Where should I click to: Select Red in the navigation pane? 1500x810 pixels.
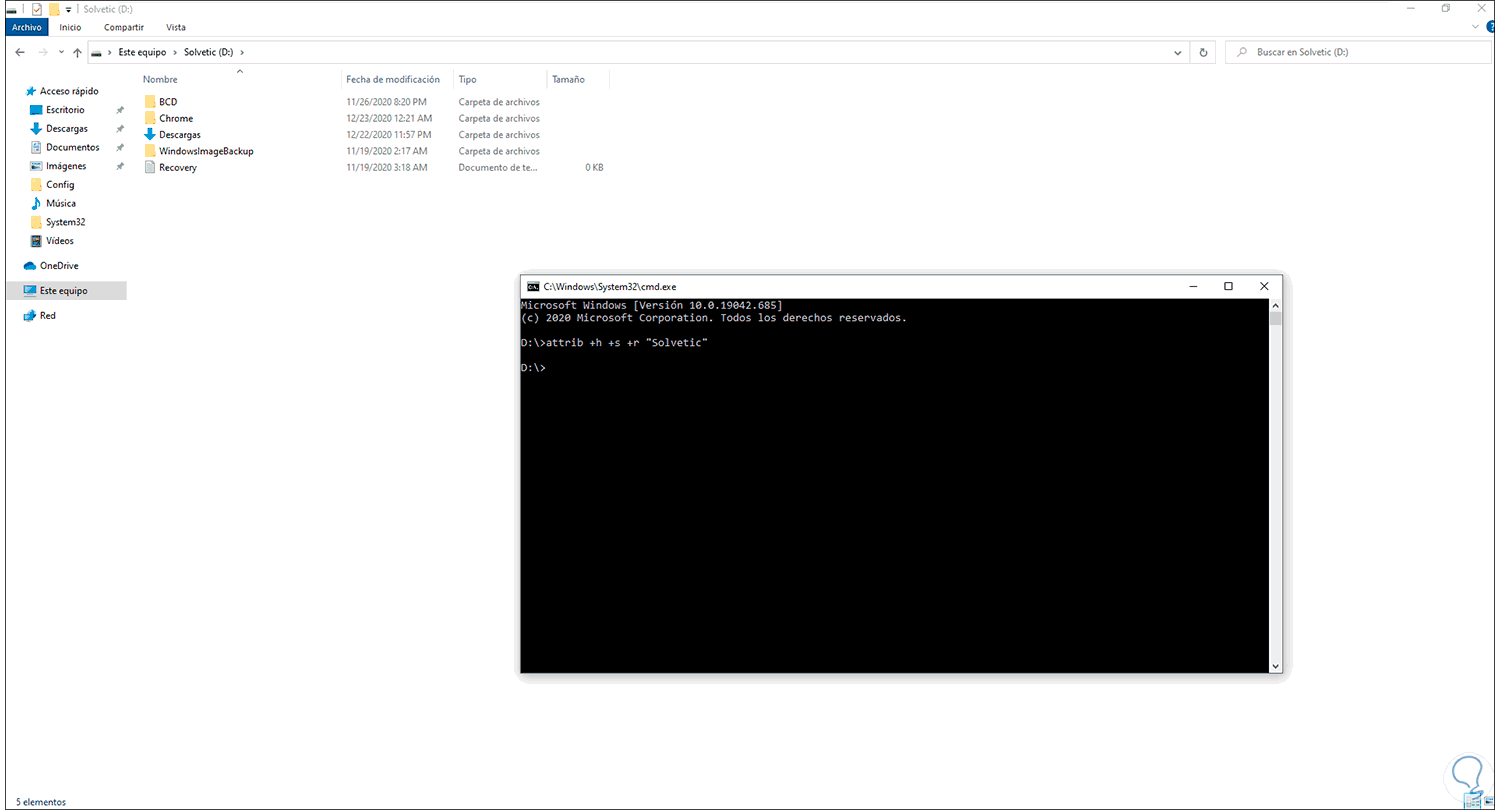pyautogui.click(x=44, y=315)
